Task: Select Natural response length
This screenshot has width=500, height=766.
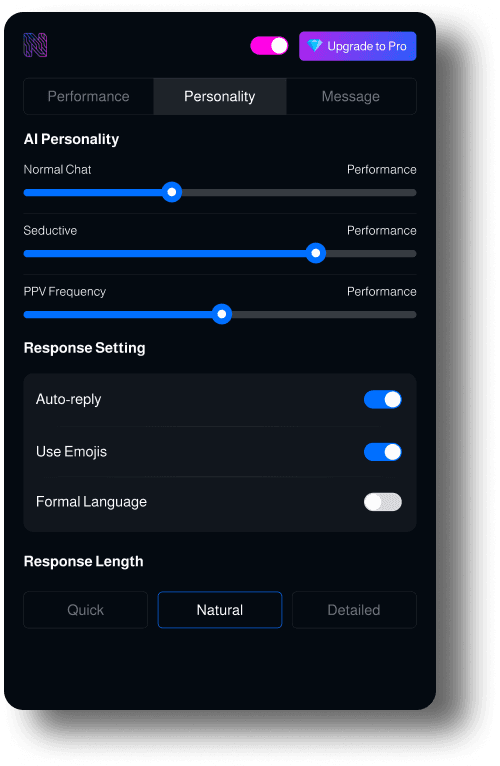Action: (x=220, y=610)
